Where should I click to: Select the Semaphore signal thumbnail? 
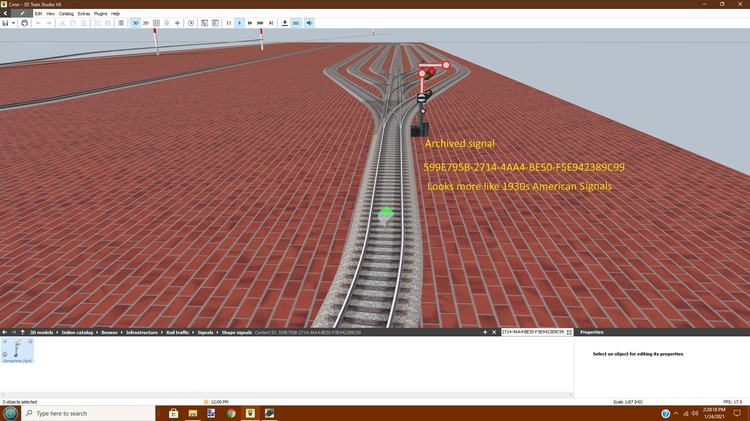17,351
